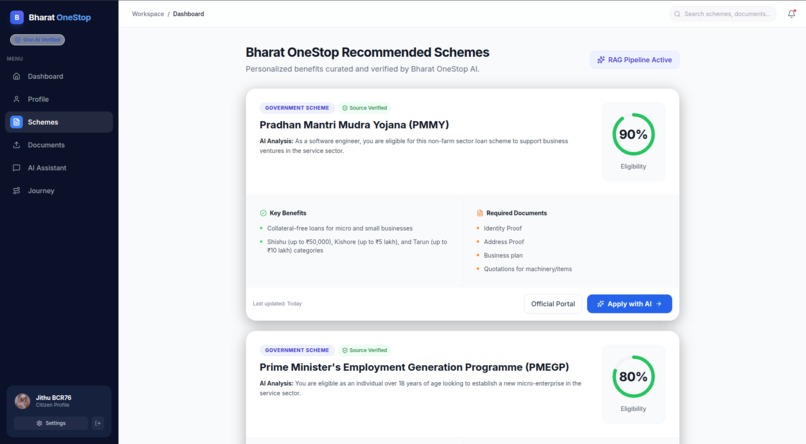Screen dimensions: 806x444
Task: Focus the Search schemes, documents field
Action: pos(722,14)
